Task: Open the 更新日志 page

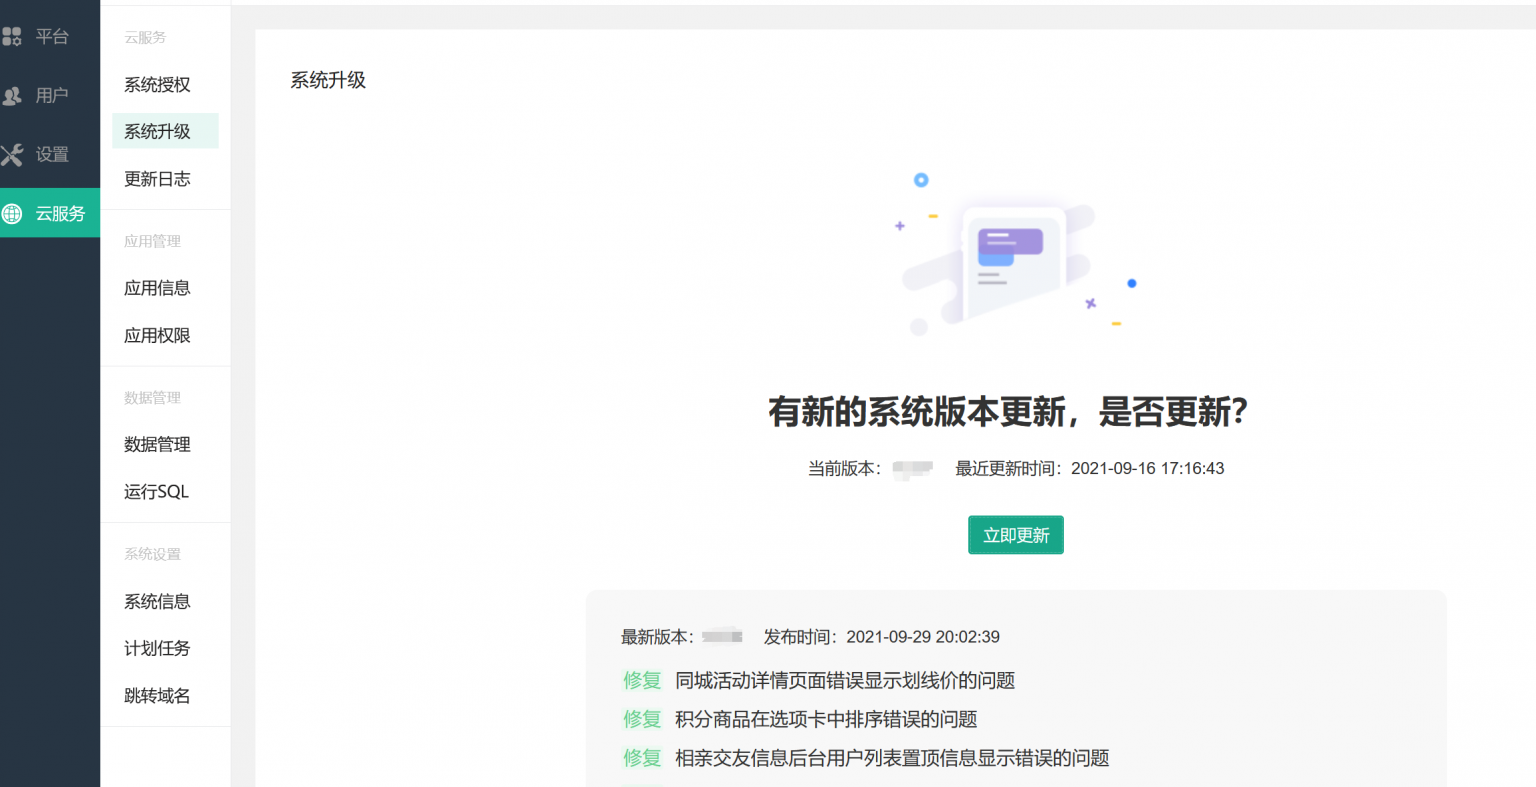Action: [157, 179]
